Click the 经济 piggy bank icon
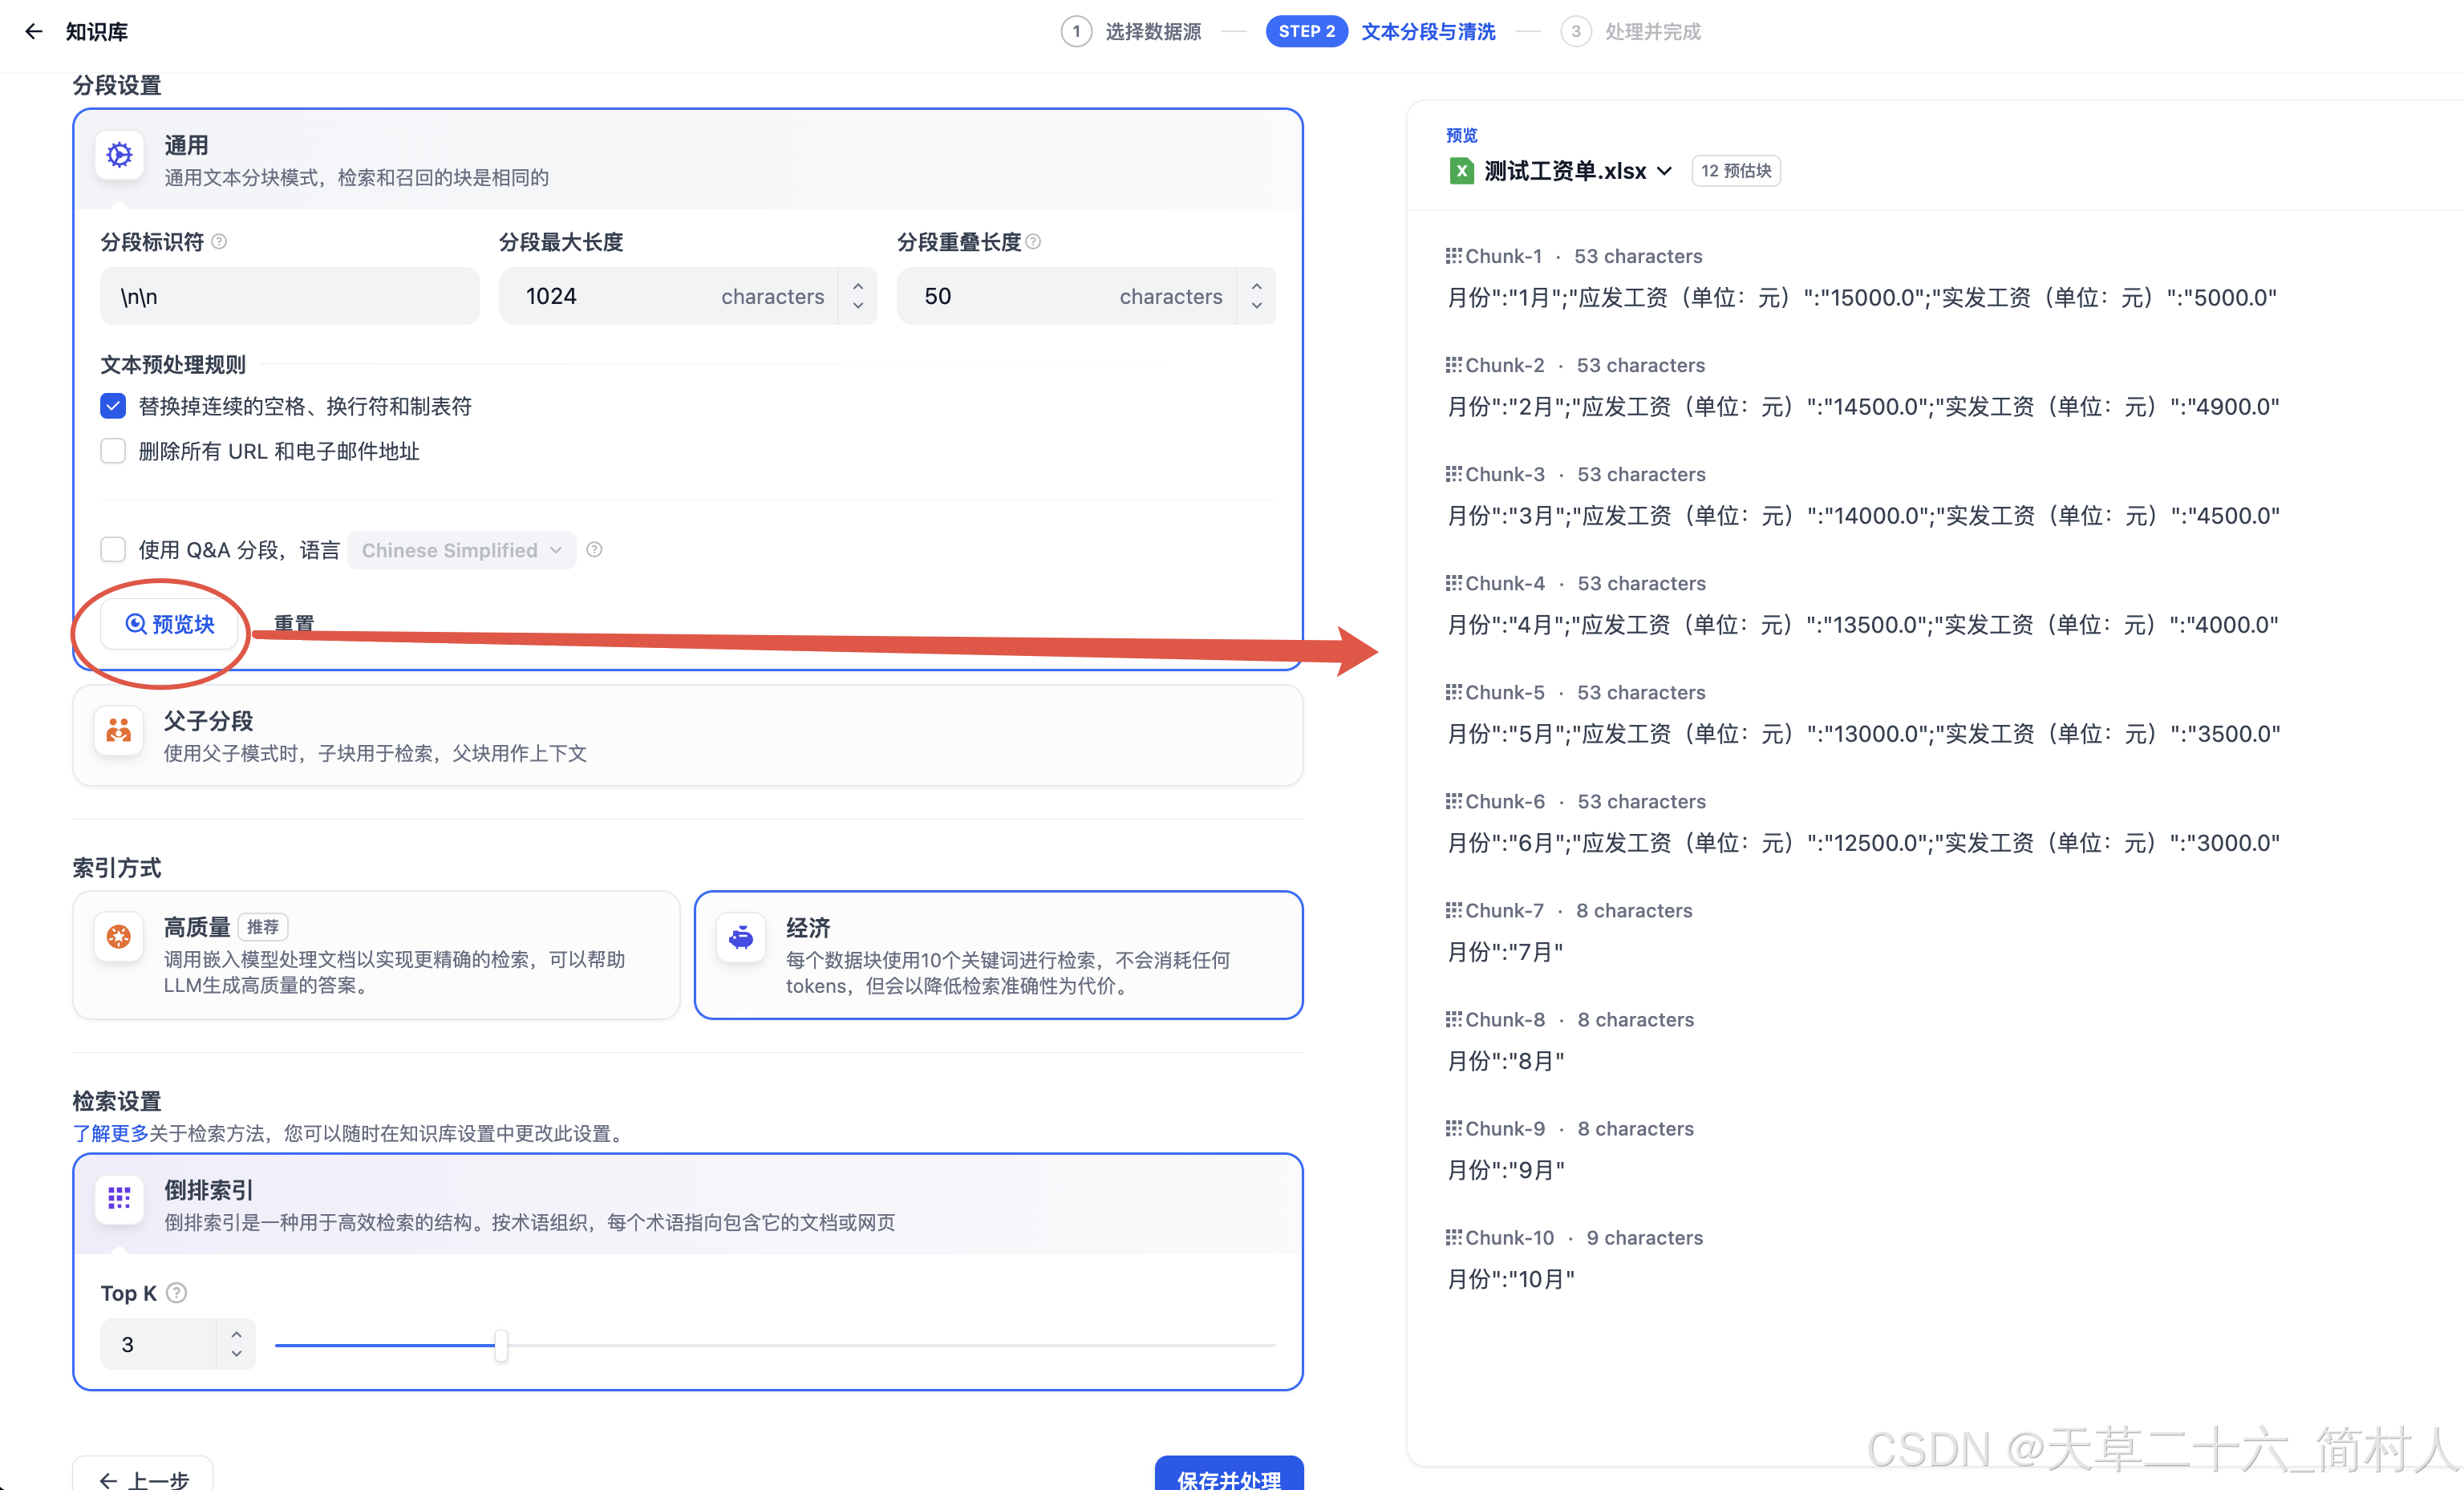2464x1490 pixels. tap(741, 938)
